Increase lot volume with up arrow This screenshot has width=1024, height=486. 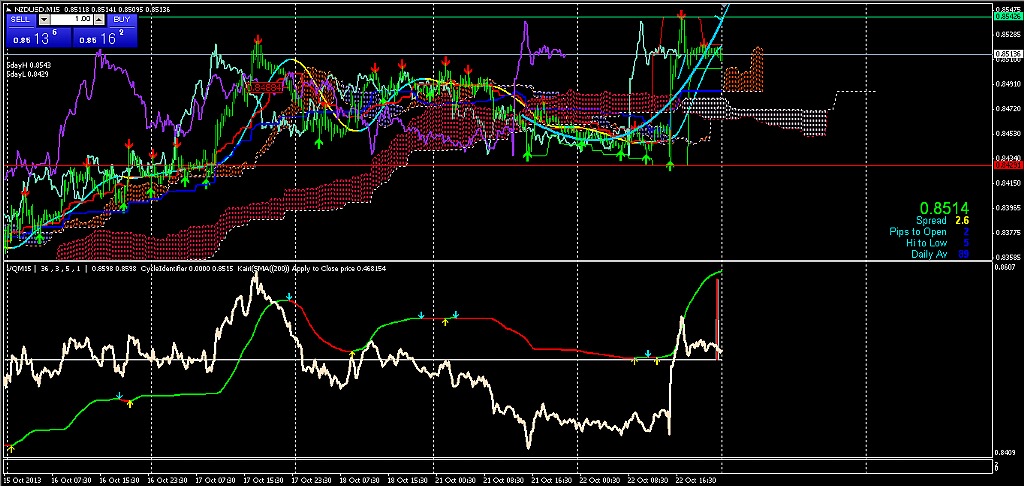100,19
